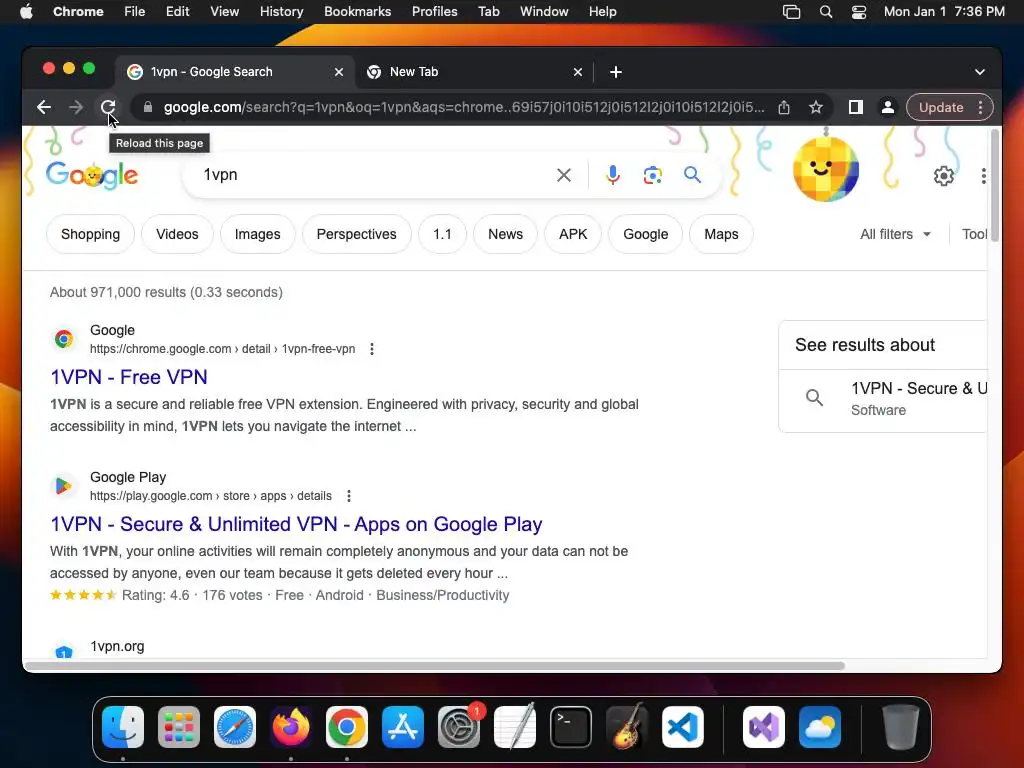Open Google quick settings gear
Image resolution: width=1024 pixels, height=768 pixels.
pyautogui.click(x=944, y=176)
